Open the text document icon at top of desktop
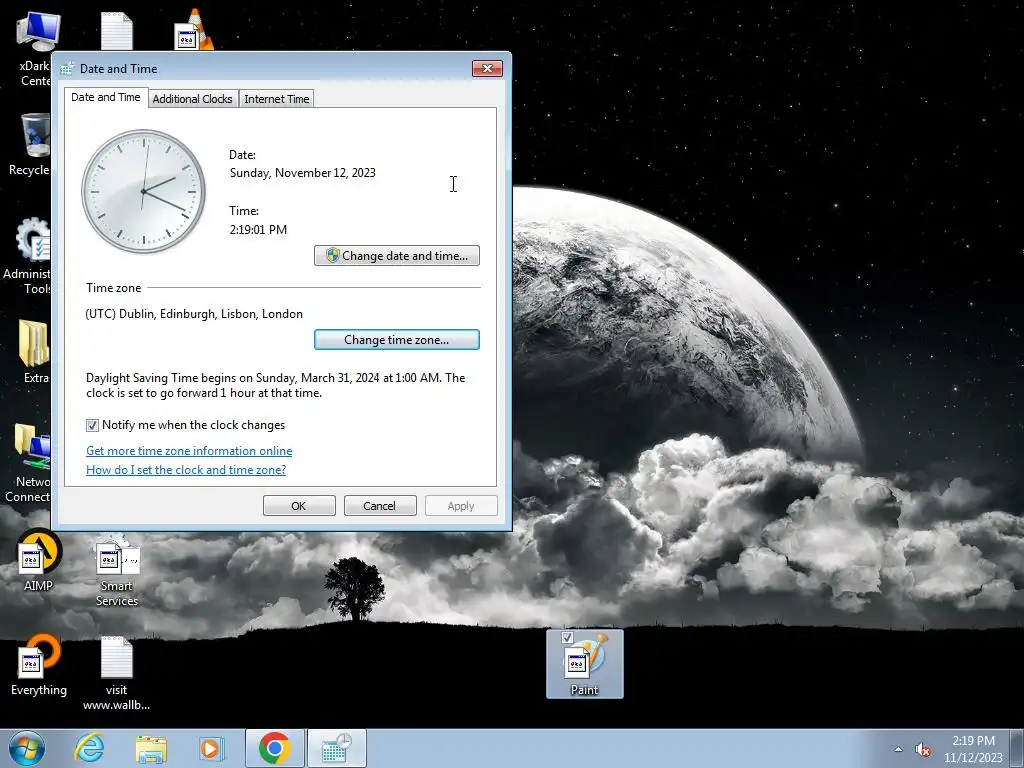The image size is (1024, 768). [117, 30]
